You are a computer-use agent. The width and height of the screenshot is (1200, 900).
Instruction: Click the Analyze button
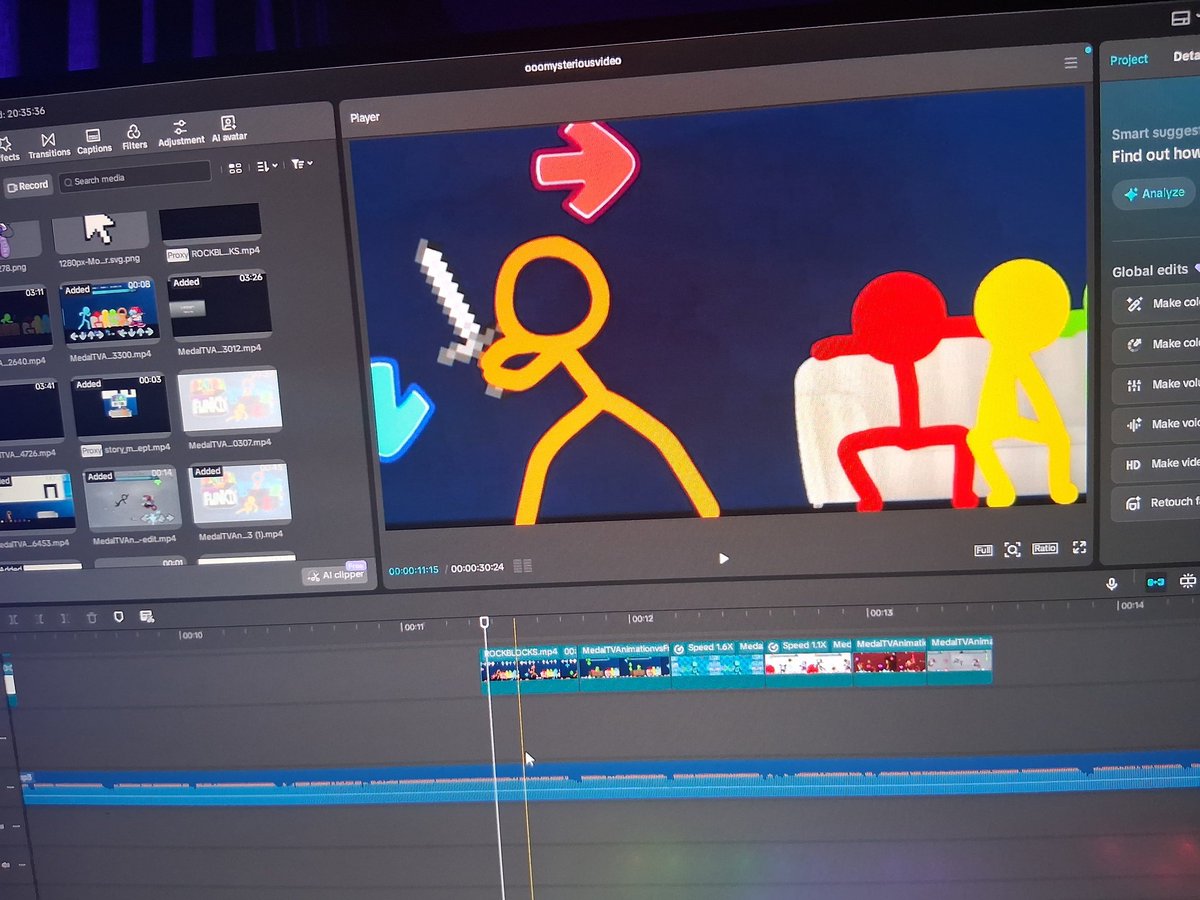click(1155, 193)
